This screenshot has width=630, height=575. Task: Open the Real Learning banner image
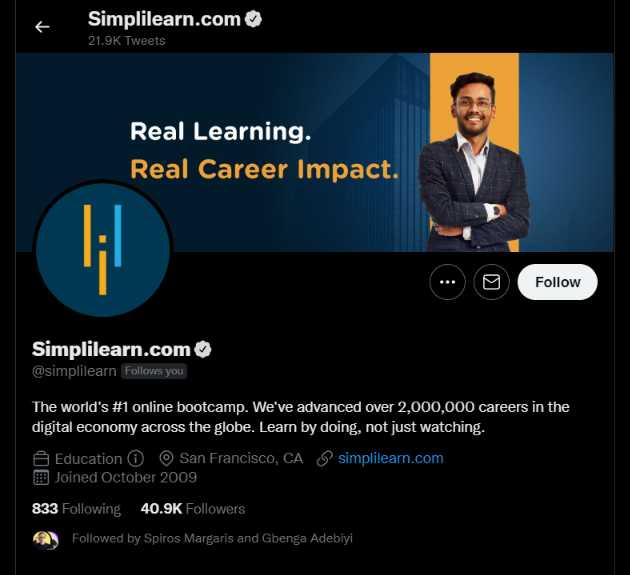(315, 152)
